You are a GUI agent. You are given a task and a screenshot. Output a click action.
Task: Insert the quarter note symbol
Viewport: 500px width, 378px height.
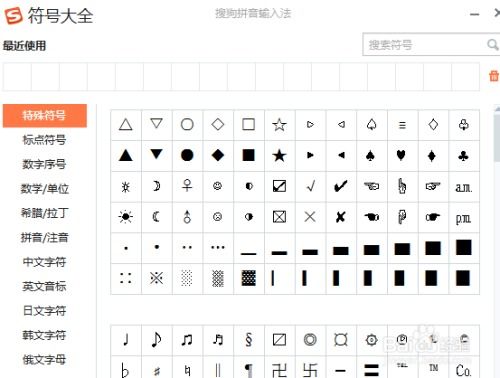(126, 340)
